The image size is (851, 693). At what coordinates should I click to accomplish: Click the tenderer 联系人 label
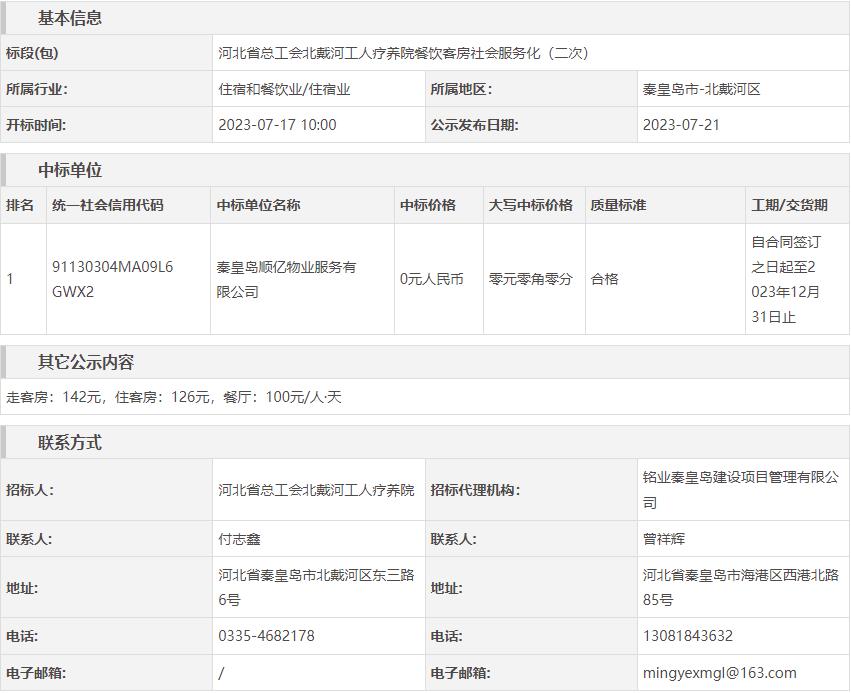(x=29, y=539)
